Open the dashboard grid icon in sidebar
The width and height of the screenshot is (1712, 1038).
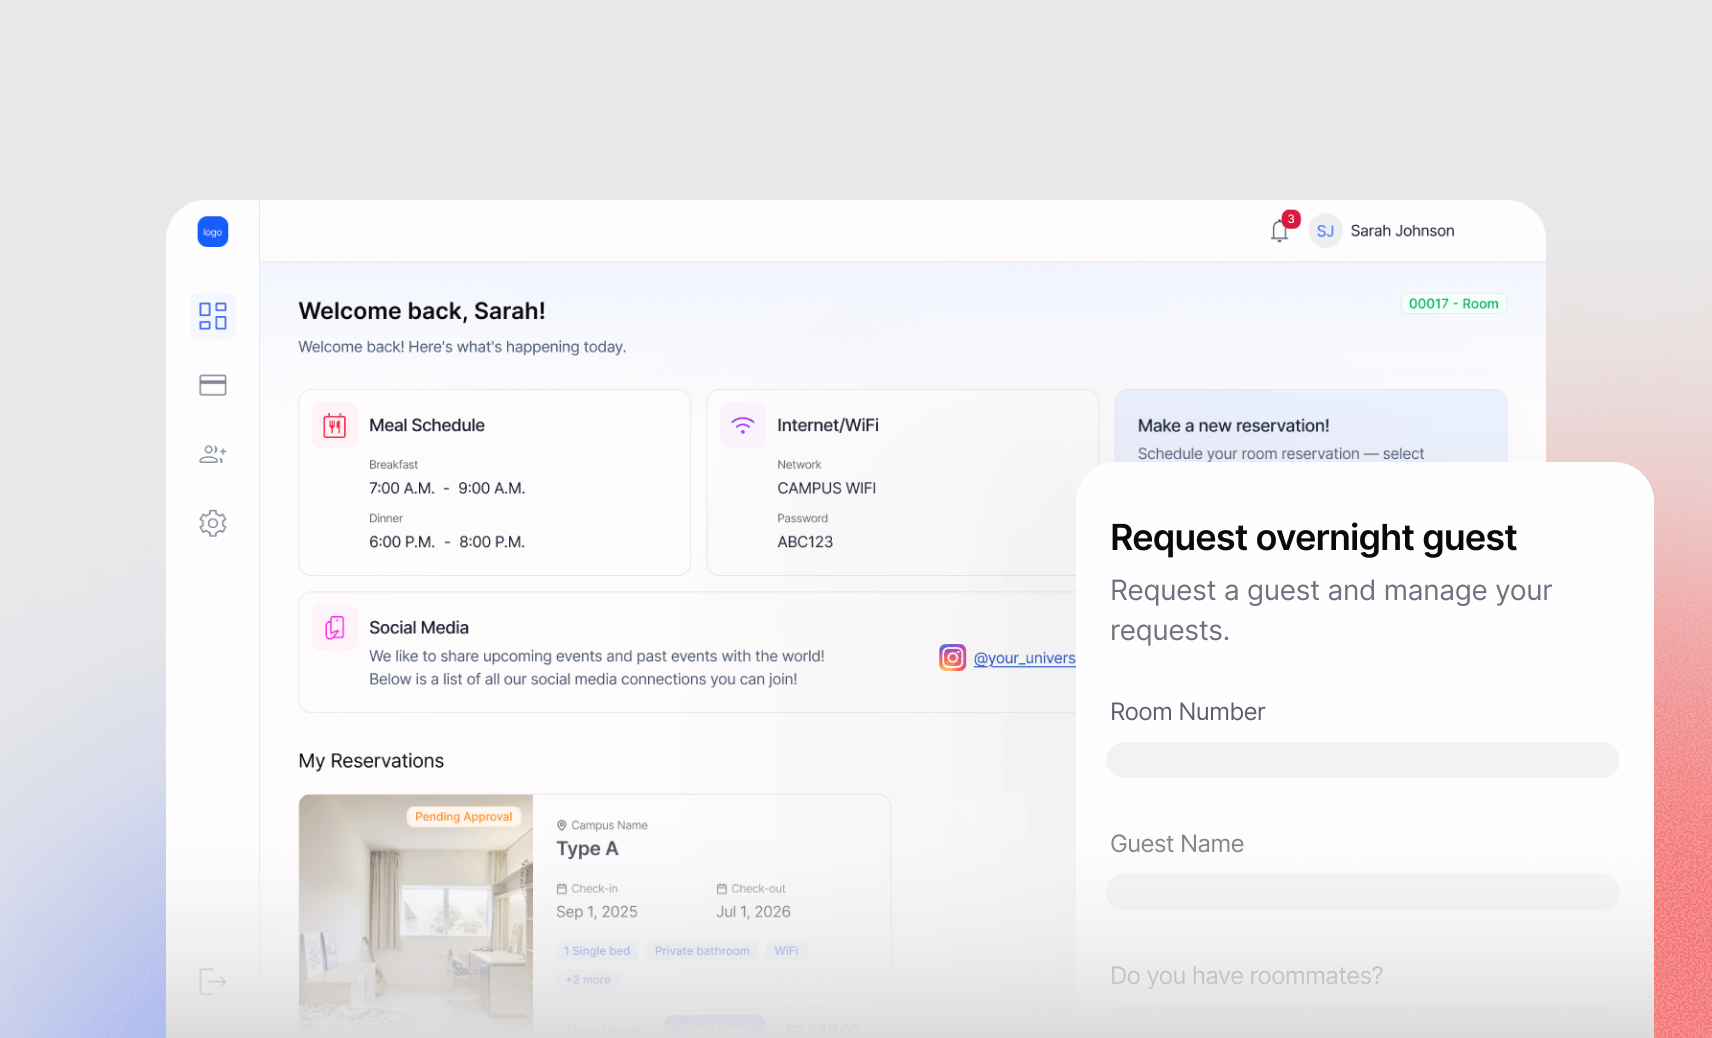pos(212,316)
